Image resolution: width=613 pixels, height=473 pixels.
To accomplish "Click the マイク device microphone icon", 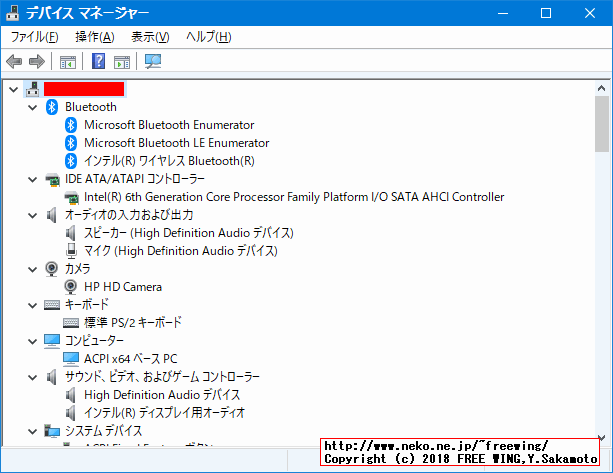I will 71,251.
